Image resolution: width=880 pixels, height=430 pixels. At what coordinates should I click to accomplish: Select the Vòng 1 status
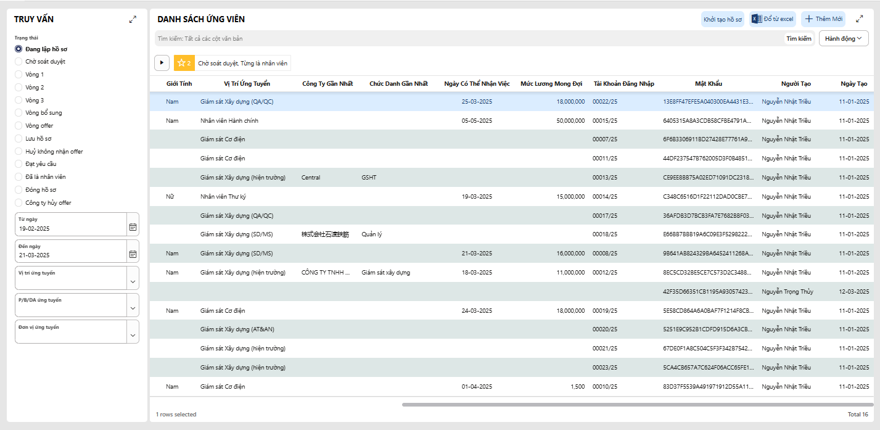tap(19, 74)
